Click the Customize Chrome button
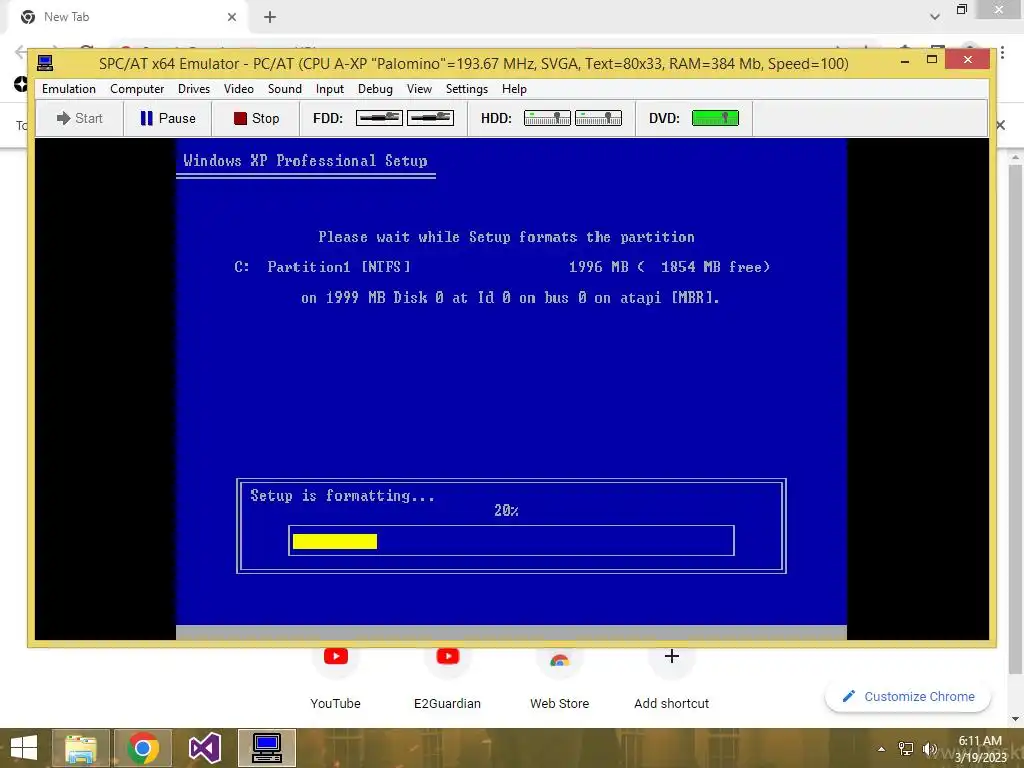 click(x=908, y=697)
